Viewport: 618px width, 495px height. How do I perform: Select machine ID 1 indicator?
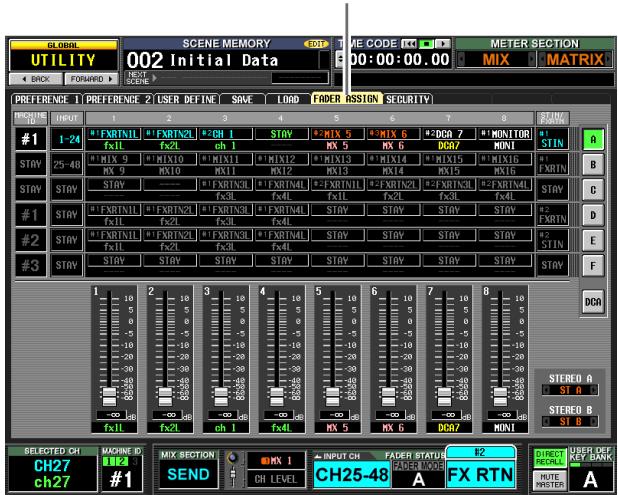[111, 461]
